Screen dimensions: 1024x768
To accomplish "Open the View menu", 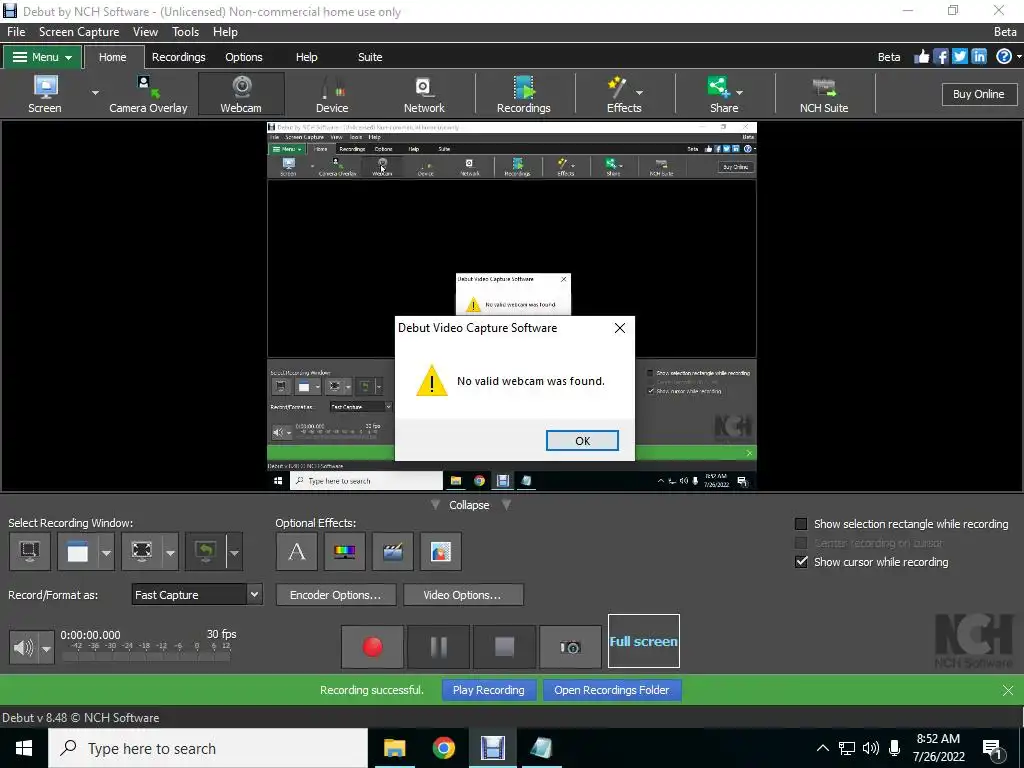I will coord(145,32).
